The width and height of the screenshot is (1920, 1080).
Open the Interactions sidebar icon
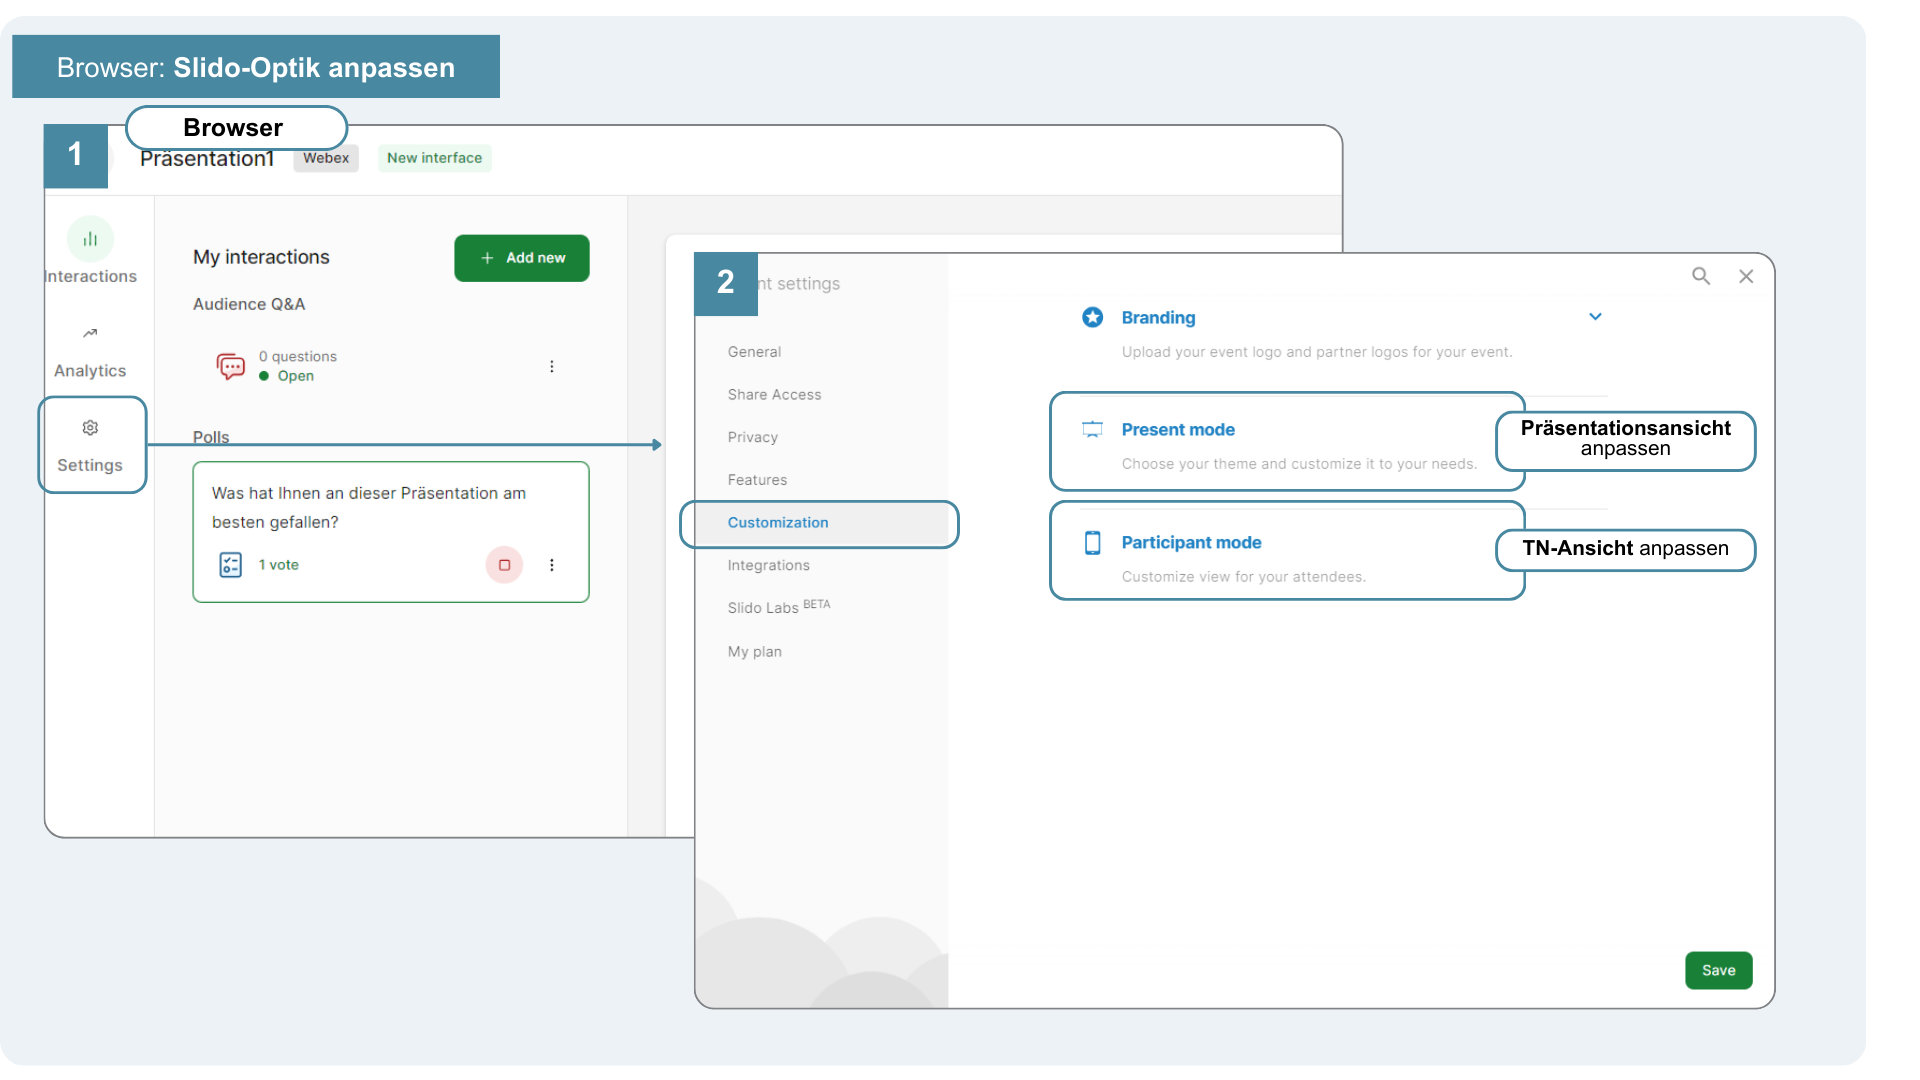point(90,239)
